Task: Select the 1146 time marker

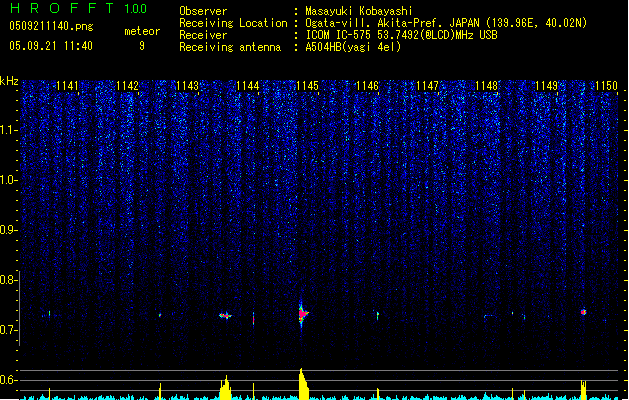Action: point(367,86)
